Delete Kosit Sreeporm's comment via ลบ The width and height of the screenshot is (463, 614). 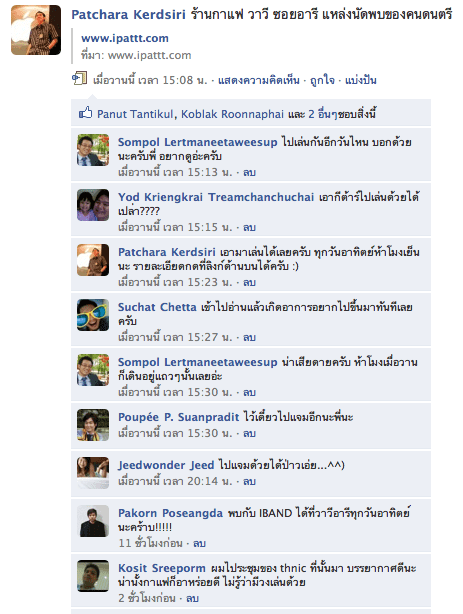coord(192,598)
